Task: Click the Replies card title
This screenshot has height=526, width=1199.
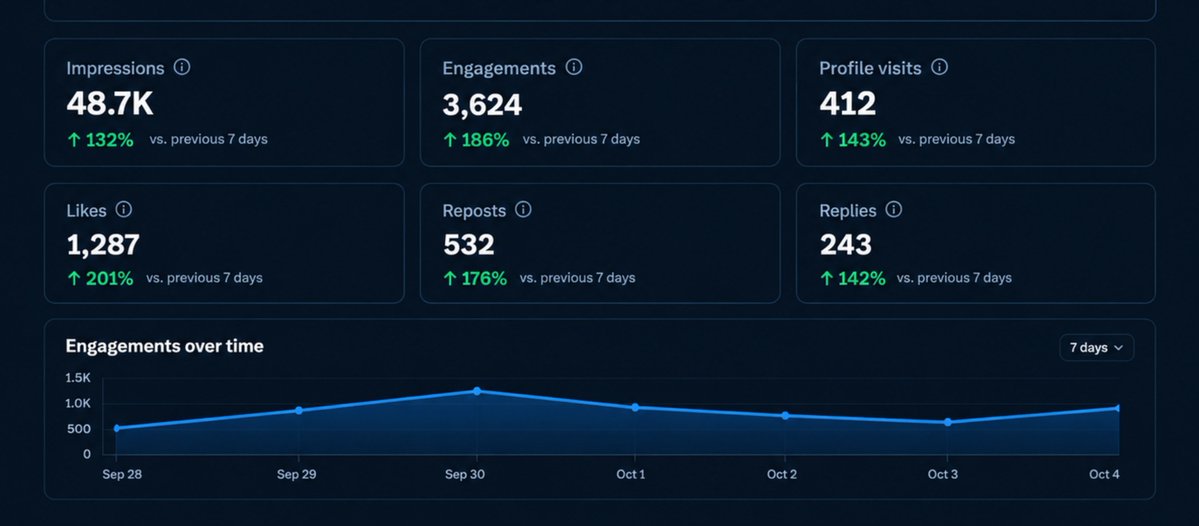Action: pyautogui.click(x=848, y=210)
